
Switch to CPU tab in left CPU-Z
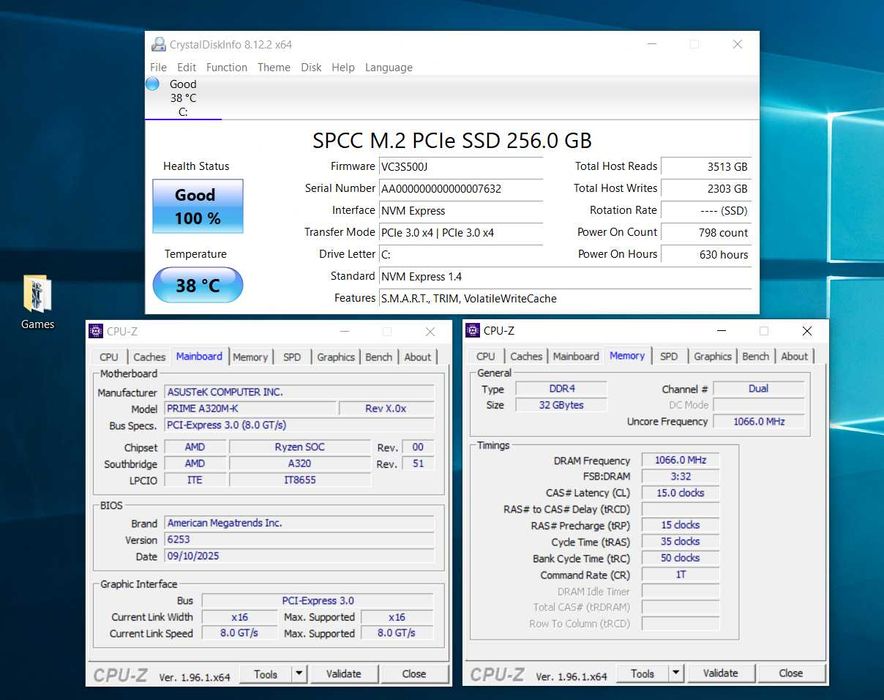click(x=109, y=357)
